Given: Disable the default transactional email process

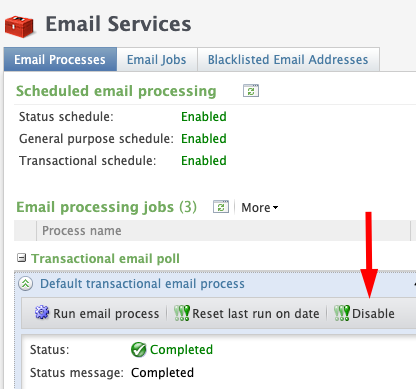Looking at the screenshot, I should [x=364, y=313].
